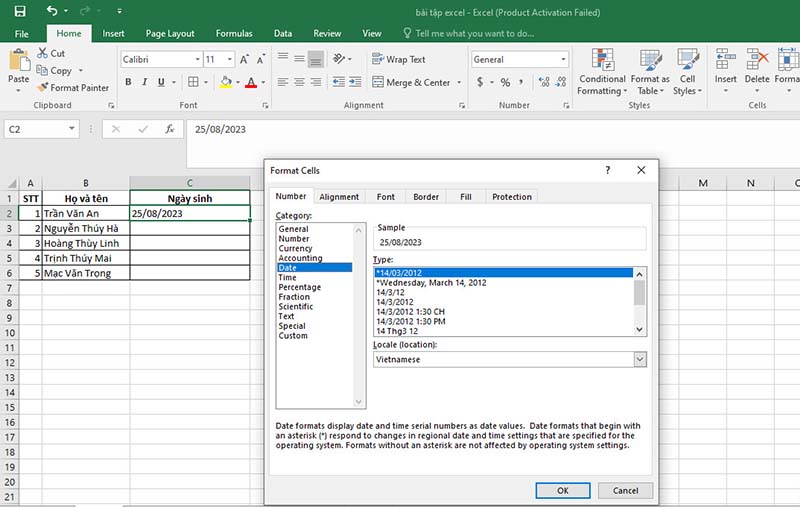Expand the Name Box dropdown arrow
This screenshot has height=507, width=800.
[72, 129]
